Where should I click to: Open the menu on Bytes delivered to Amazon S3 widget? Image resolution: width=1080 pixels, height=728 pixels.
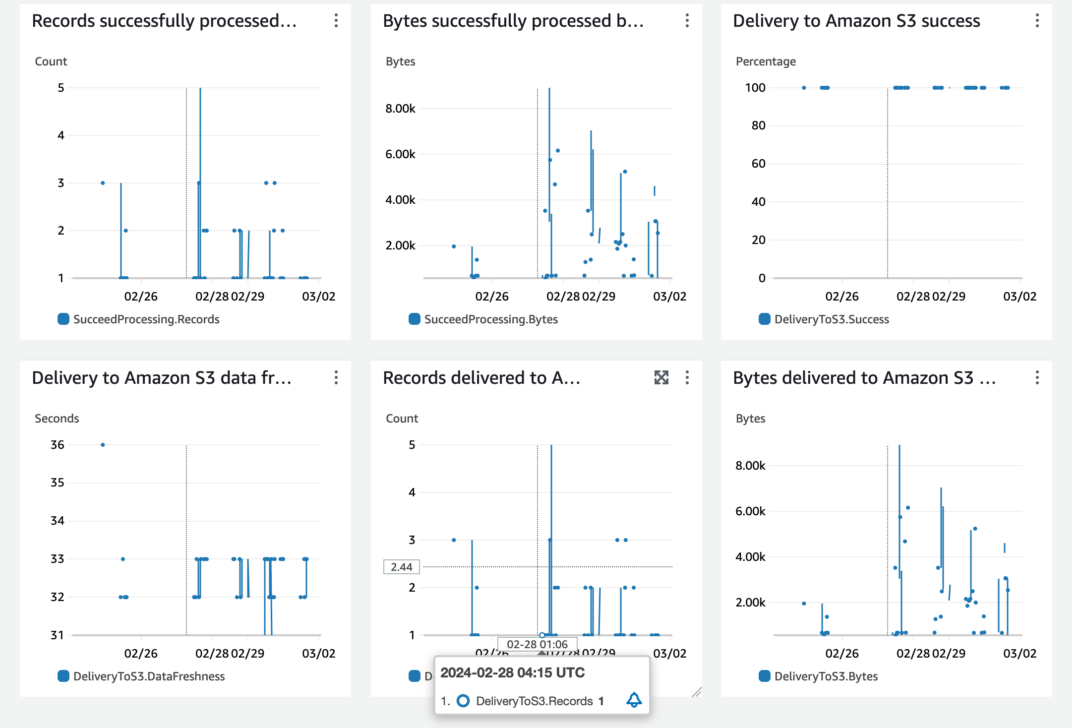point(1038,378)
